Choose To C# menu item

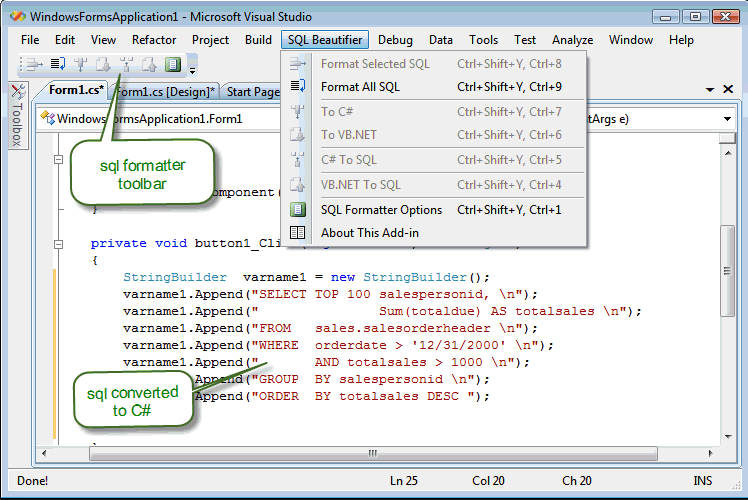tap(434, 112)
